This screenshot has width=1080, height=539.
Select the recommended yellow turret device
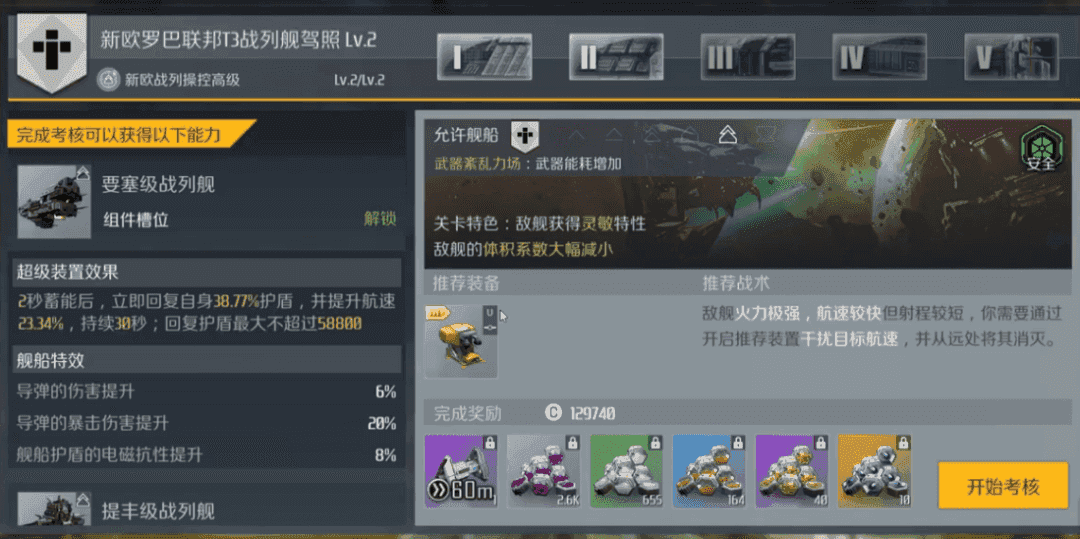(461, 341)
